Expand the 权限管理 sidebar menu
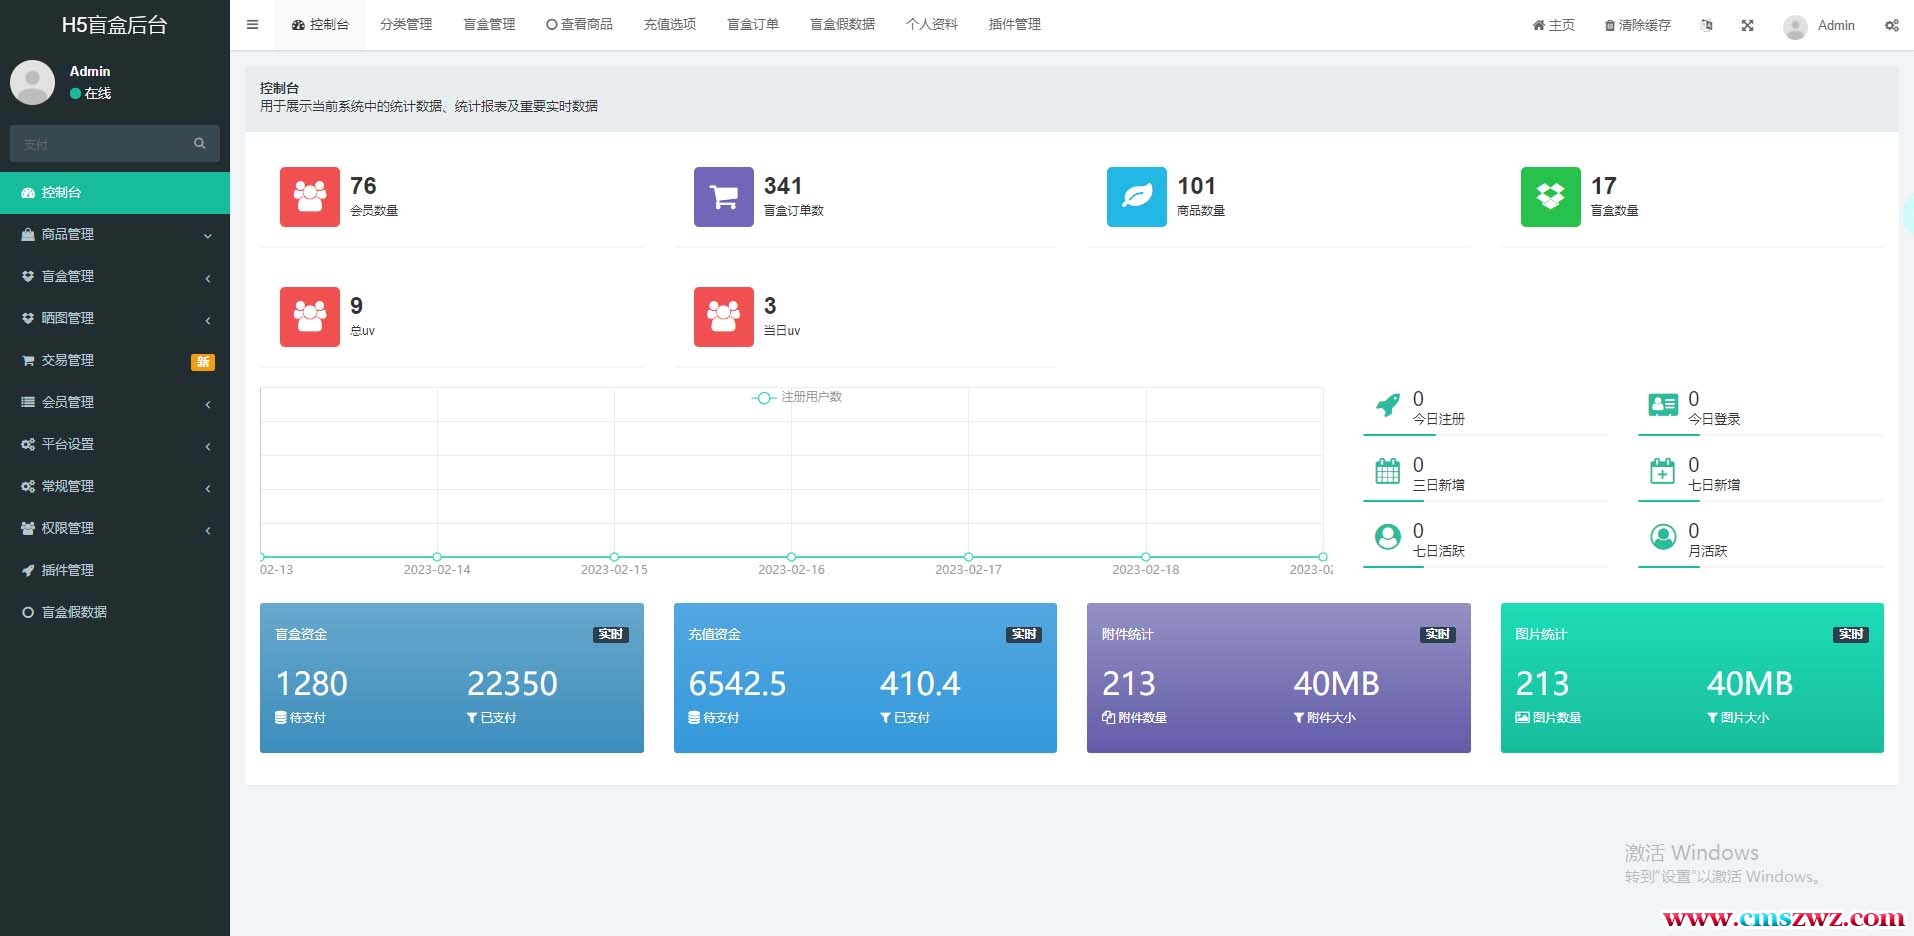 pyautogui.click(x=114, y=528)
